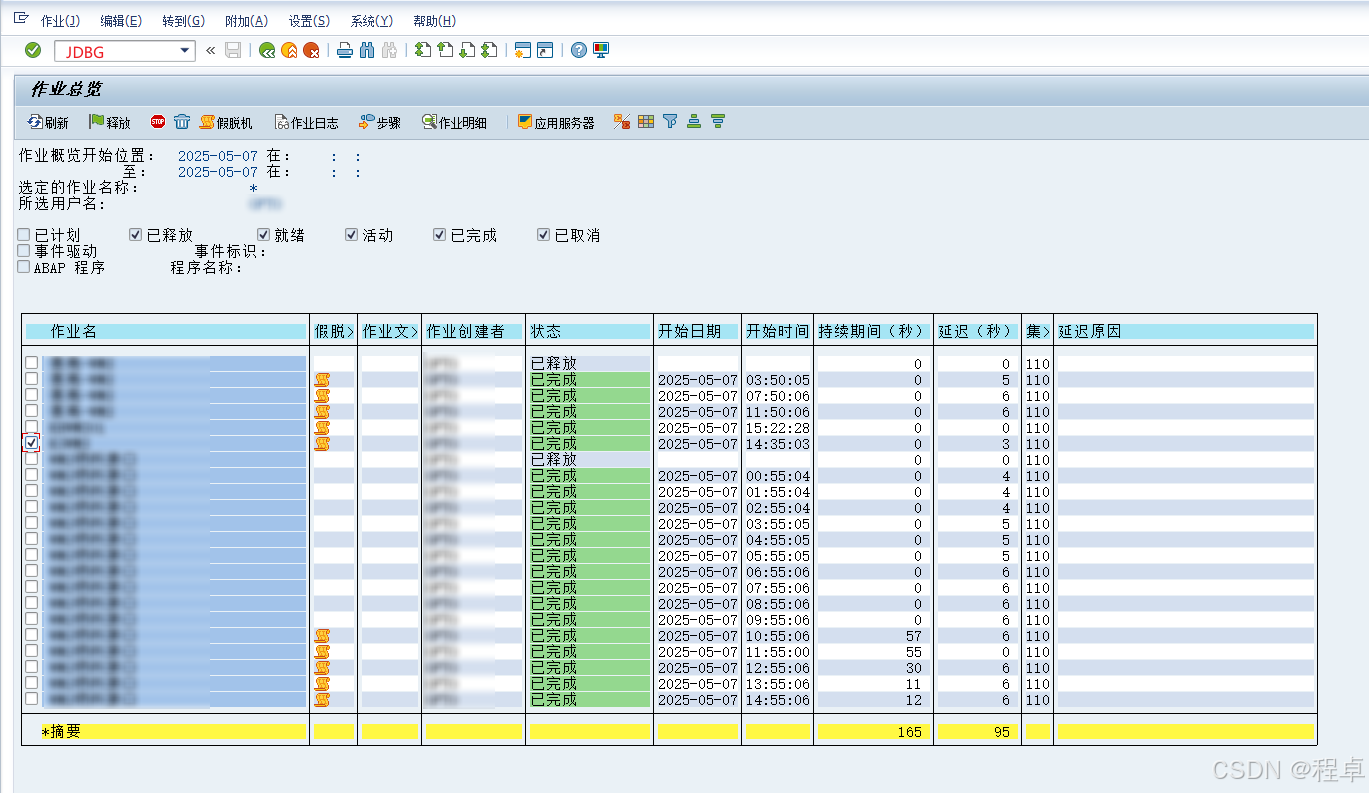The image size is (1369, 793).
Task: Click the 释放 release button
Action: tap(110, 122)
